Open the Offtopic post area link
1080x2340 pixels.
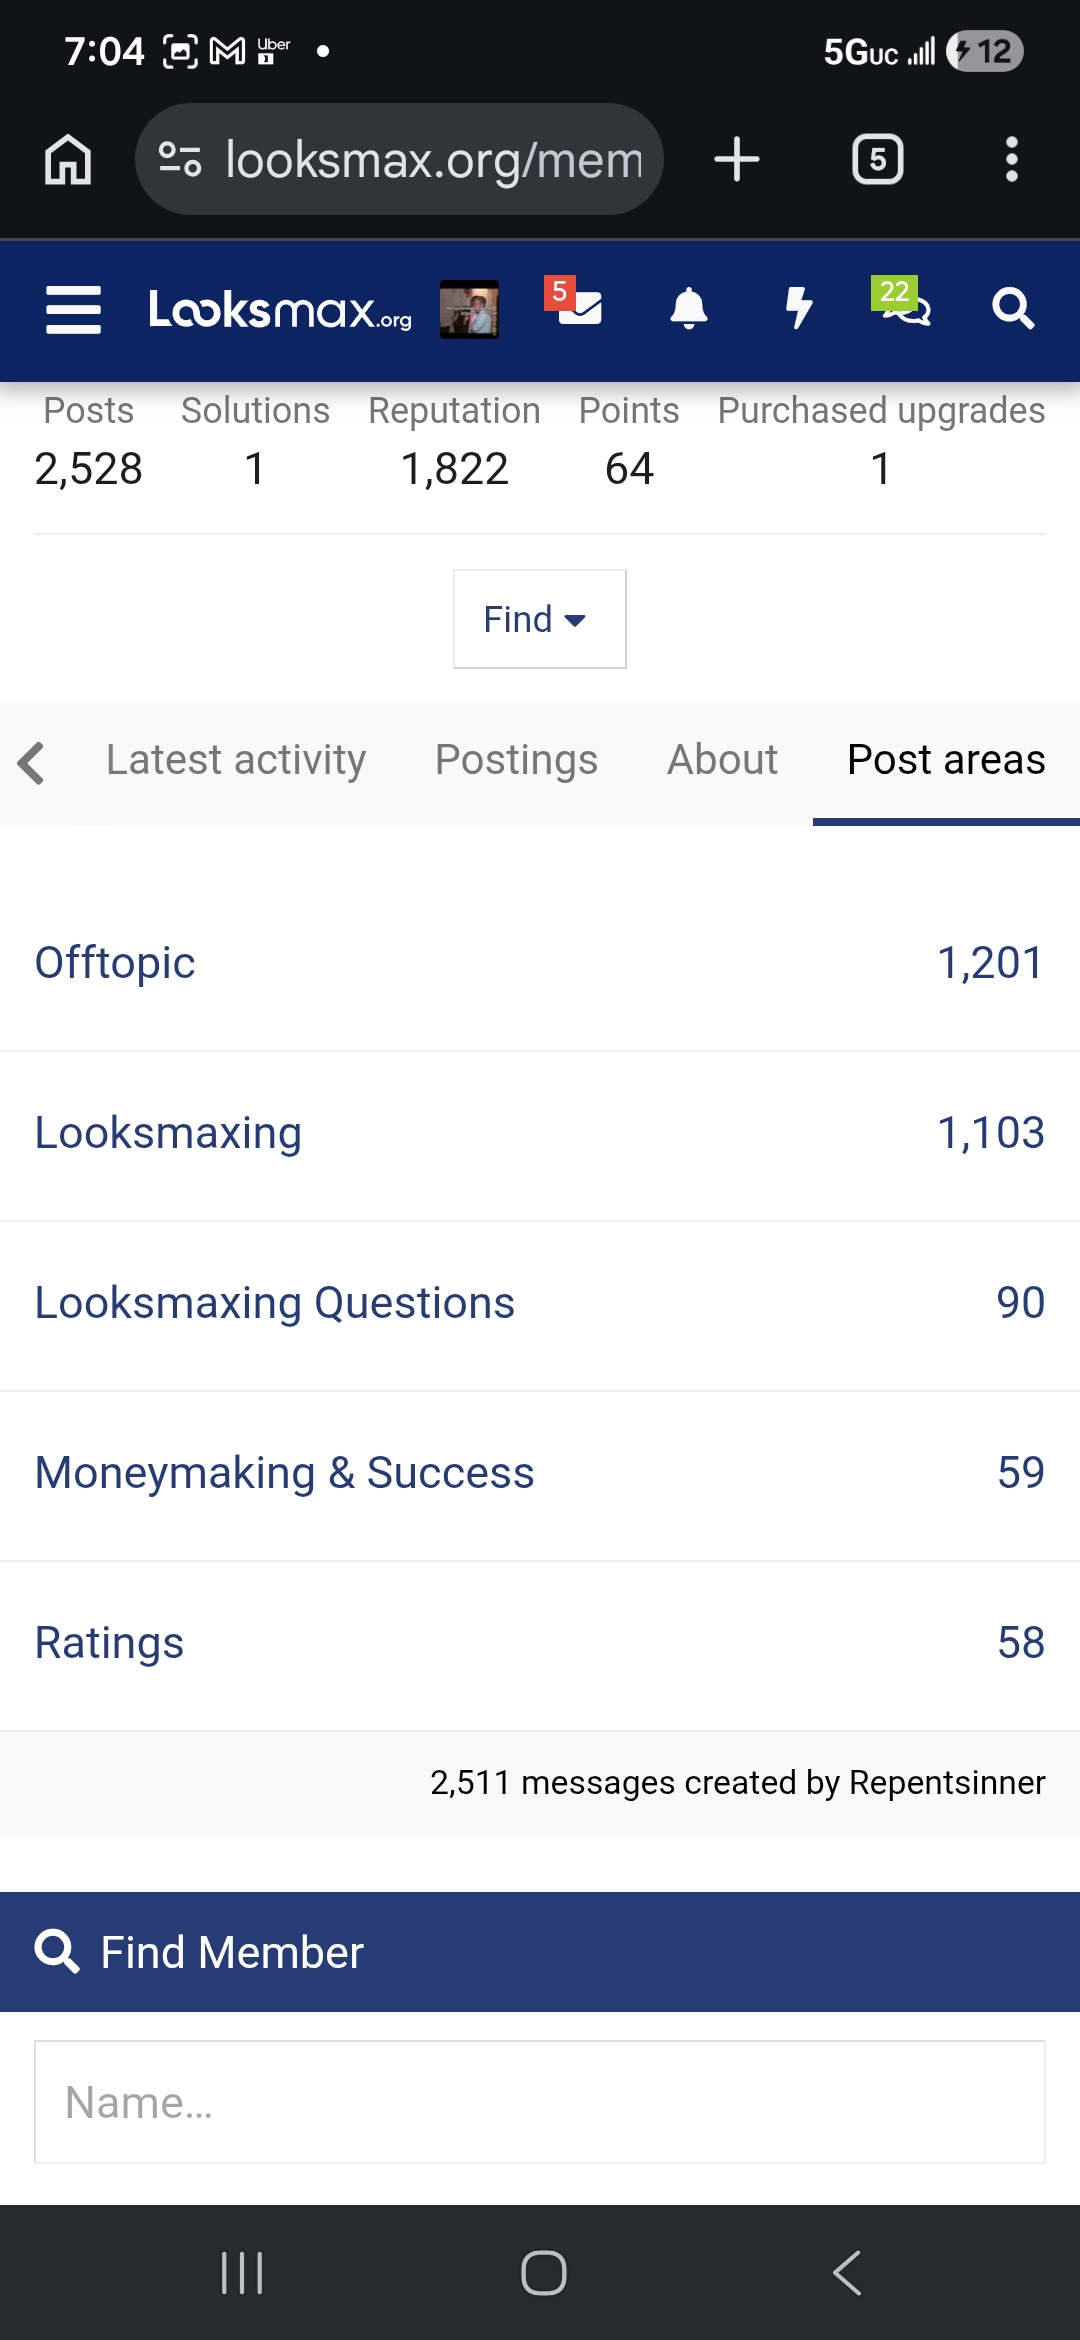click(x=115, y=963)
